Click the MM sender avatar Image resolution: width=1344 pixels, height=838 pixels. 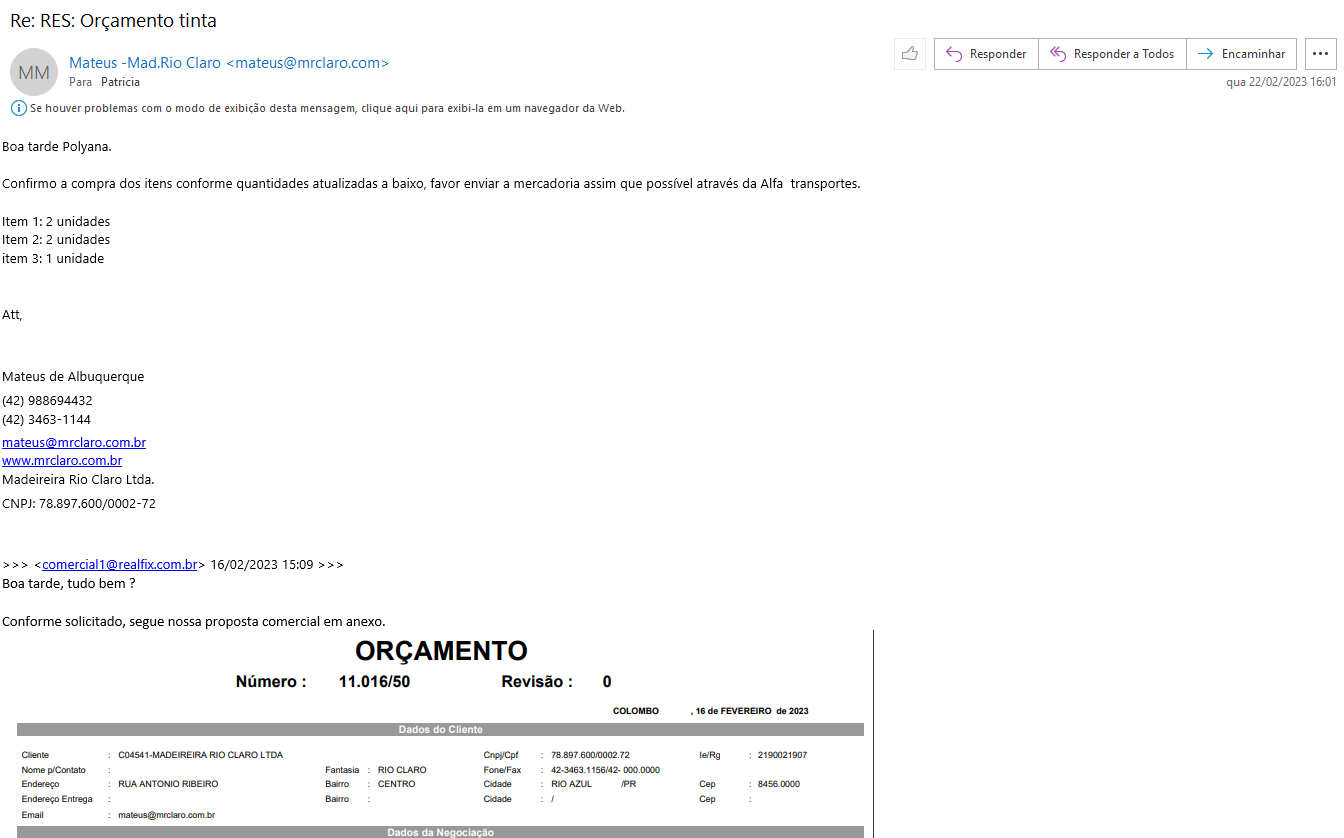pos(34,72)
